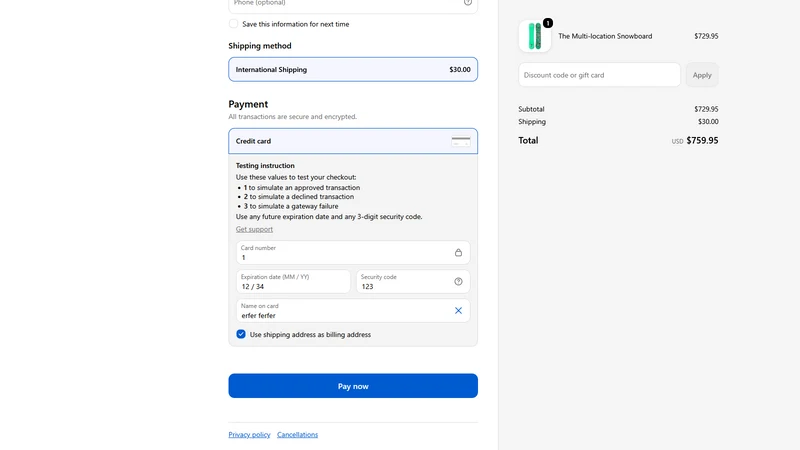Image resolution: width=800 pixels, height=450 pixels.
Task: Click the Shipping method heading
Action: (260, 46)
